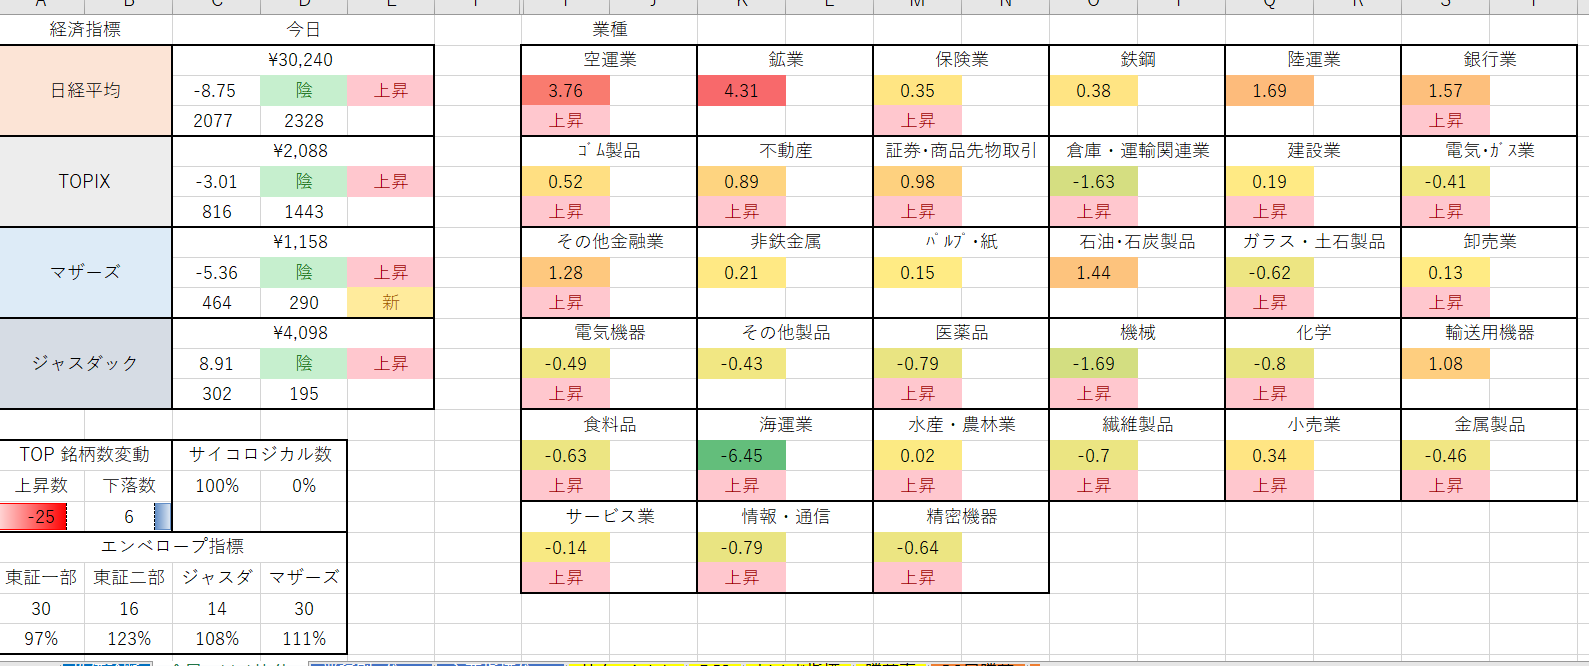Click the ¥4,098 value cell
This screenshot has height=666, width=1589.
pyautogui.click(x=303, y=334)
